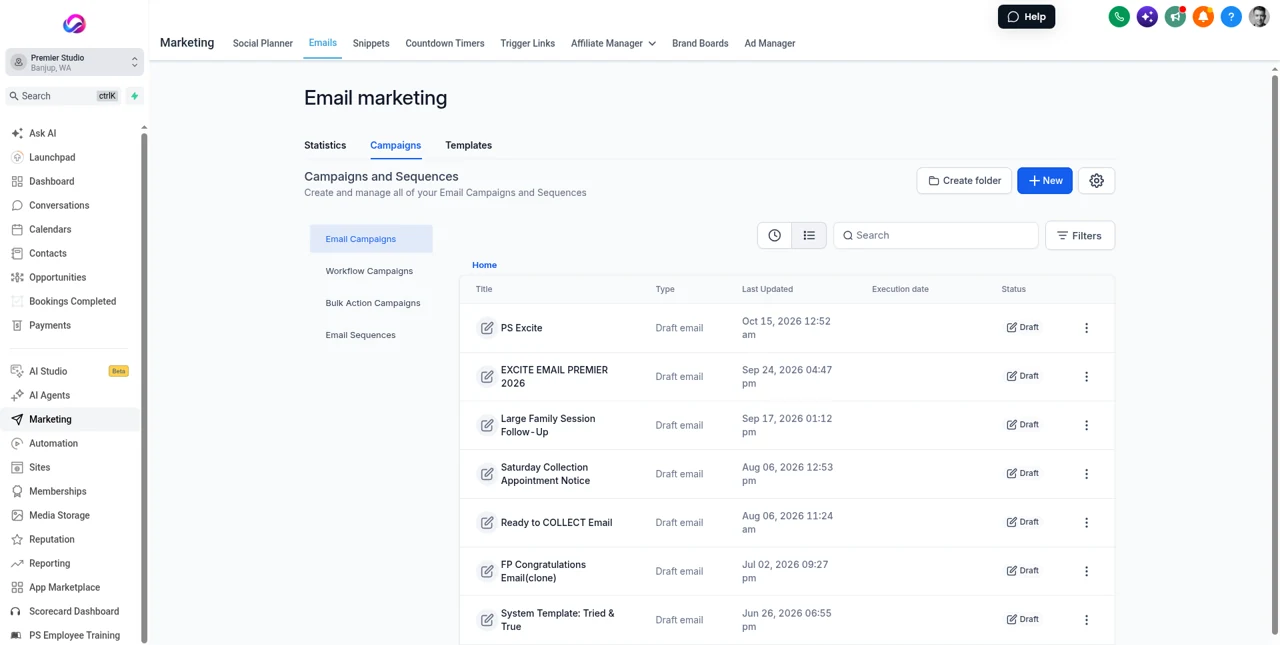Open the email settings gear icon
This screenshot has width=1280, height=645.
click(x=1096, y=181)
